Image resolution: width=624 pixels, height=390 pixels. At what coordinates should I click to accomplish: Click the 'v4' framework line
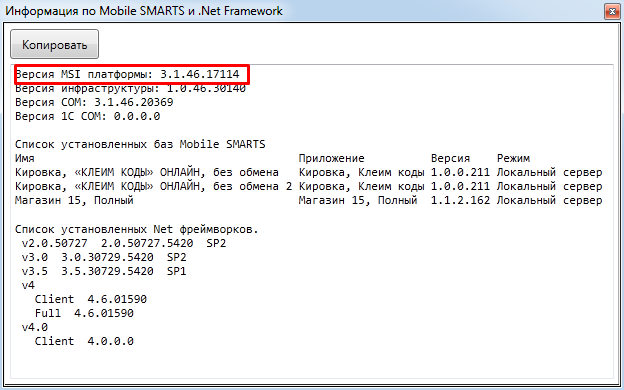point(28,285)
